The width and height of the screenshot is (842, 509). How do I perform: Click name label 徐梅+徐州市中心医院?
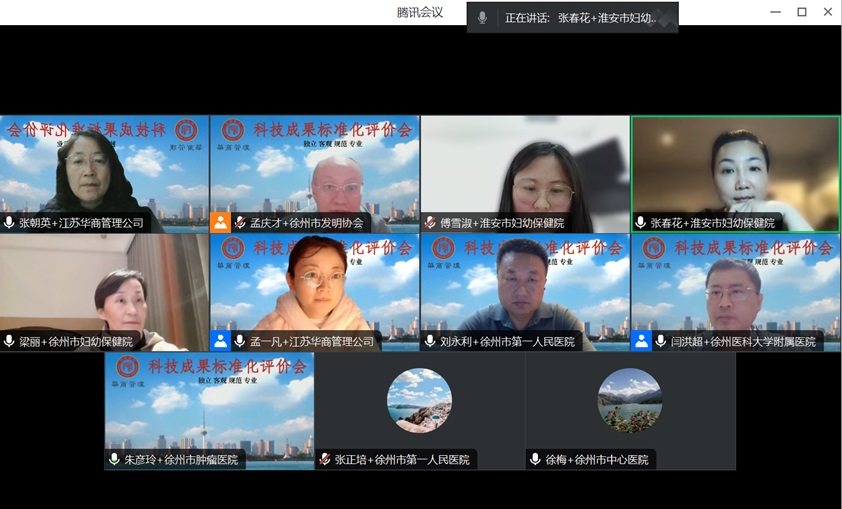coord(597,460)
